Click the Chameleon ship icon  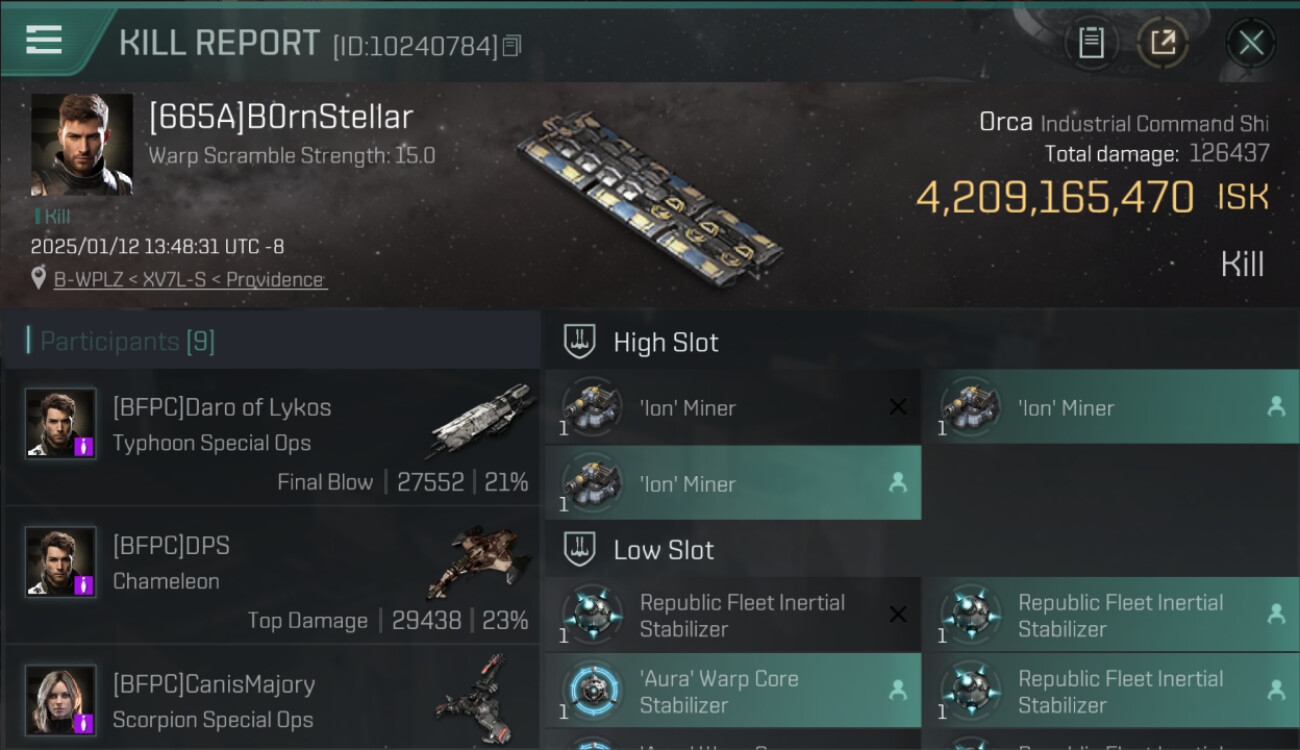click(x=480, y=560)
